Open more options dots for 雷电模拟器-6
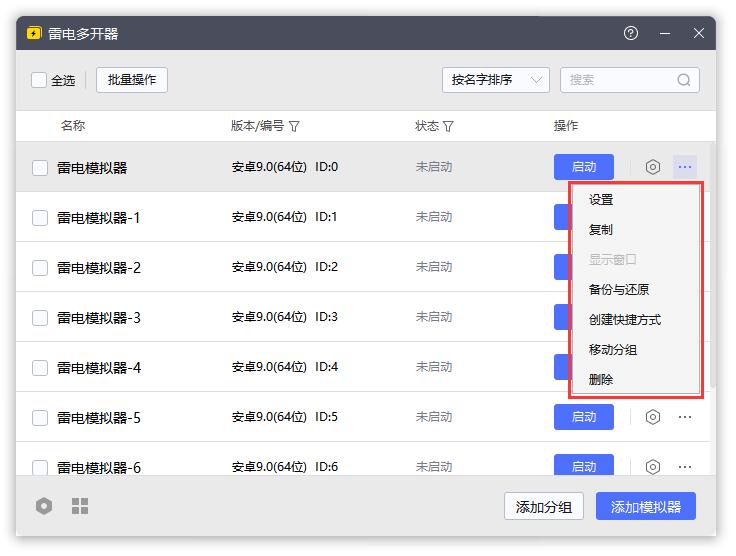The height and width of the screenshot is (556, 736). (x=685, y=466)
